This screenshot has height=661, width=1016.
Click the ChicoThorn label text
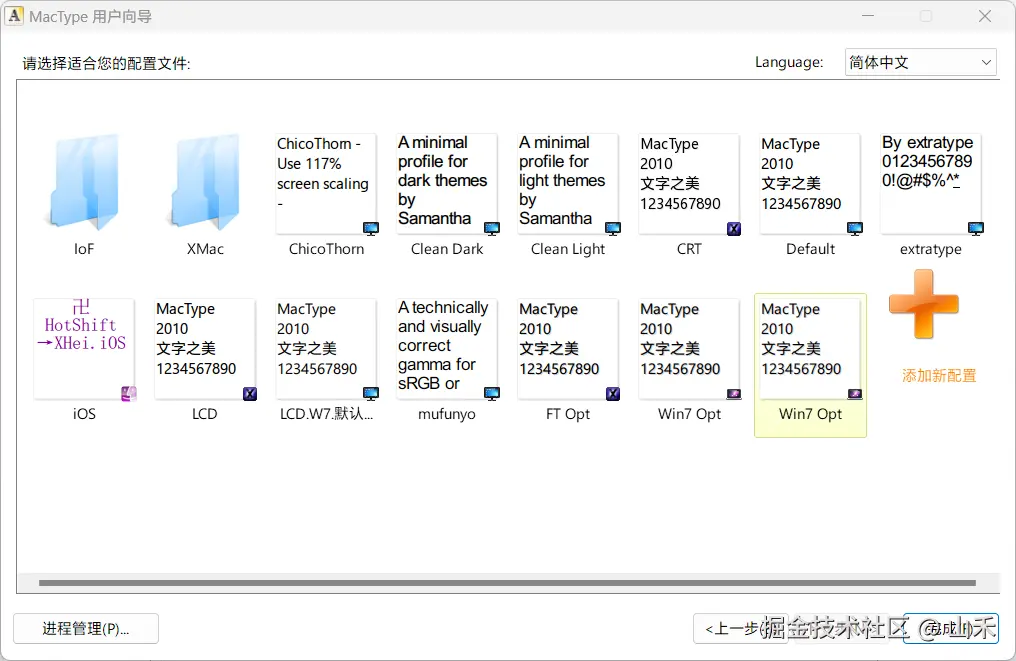[x=326, y=249]
